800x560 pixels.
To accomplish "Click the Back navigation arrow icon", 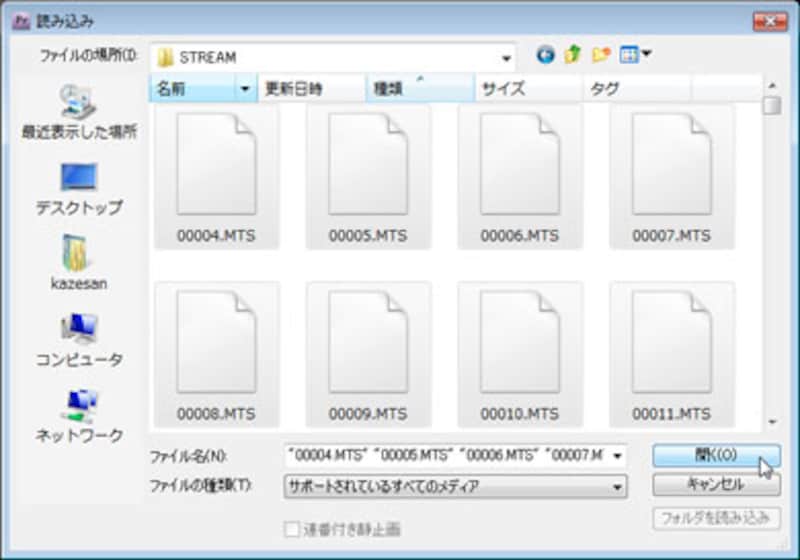I will click(x=545, y=56).
